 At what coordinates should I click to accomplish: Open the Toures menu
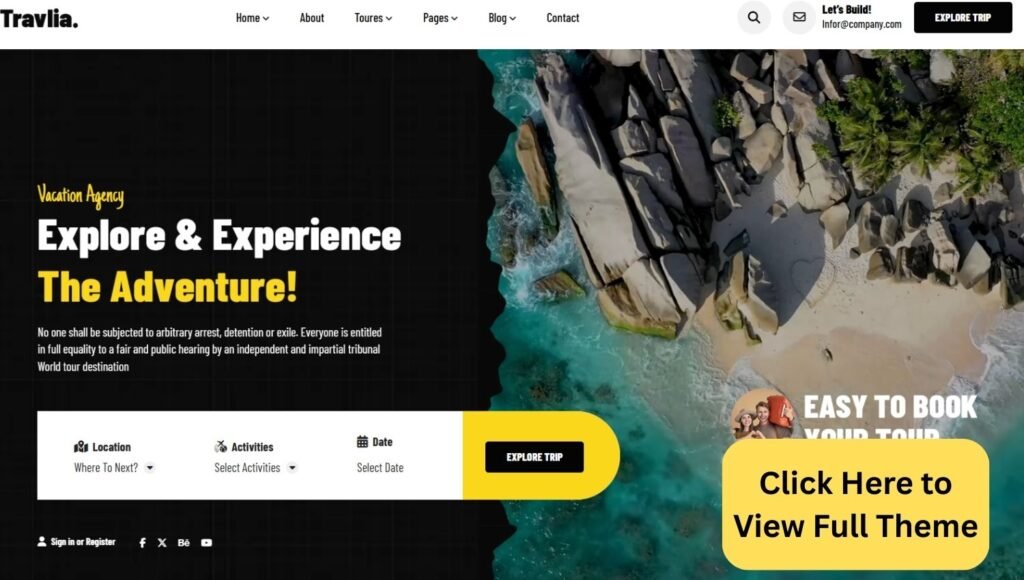tap(373, 18)
